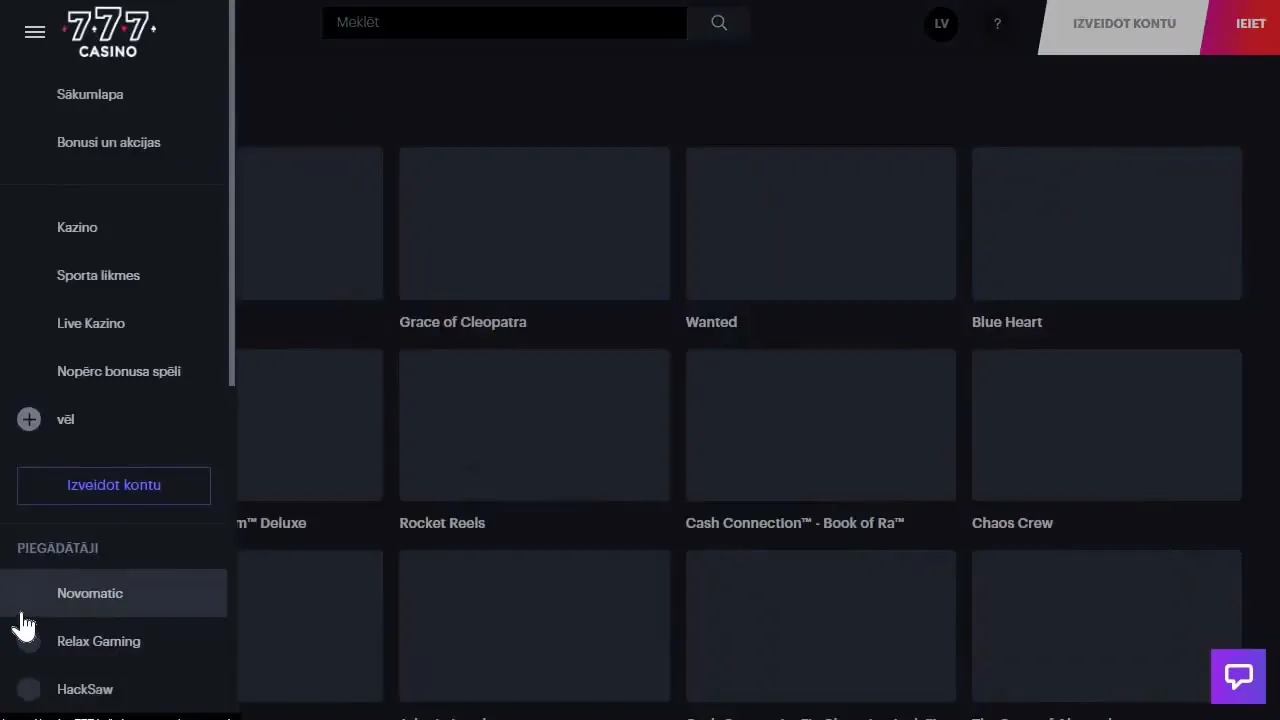This screenshot has height=720, width=1280.
Task: Open Nopērc bonusa spēli
Action: 119,371
